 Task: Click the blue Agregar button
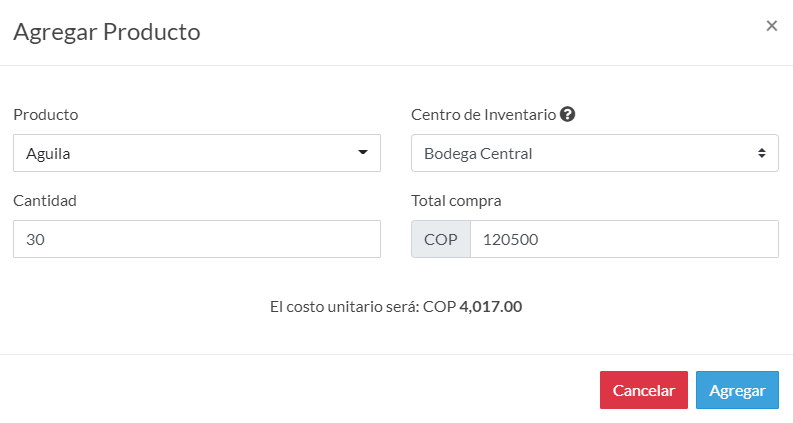pos(737,390)
